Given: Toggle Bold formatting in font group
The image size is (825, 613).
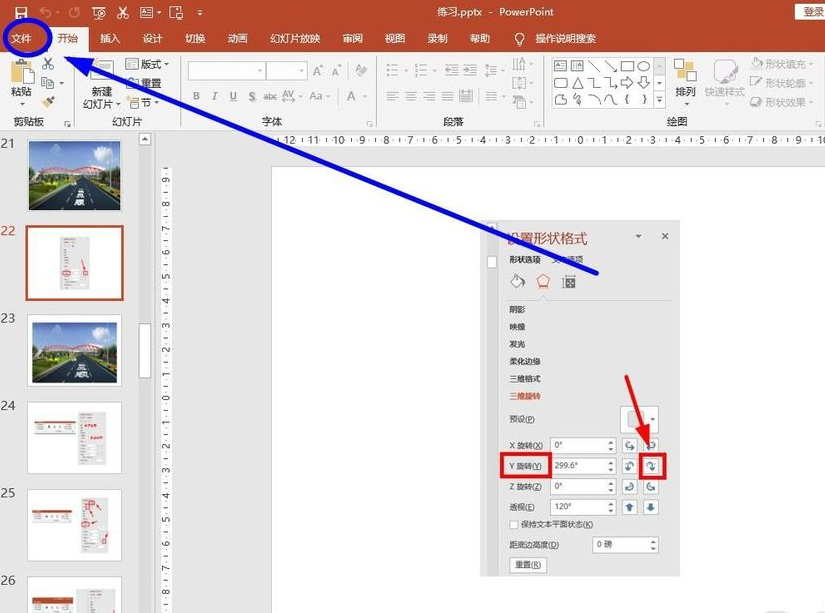Looking at the screenshot, I should (196, 97).
